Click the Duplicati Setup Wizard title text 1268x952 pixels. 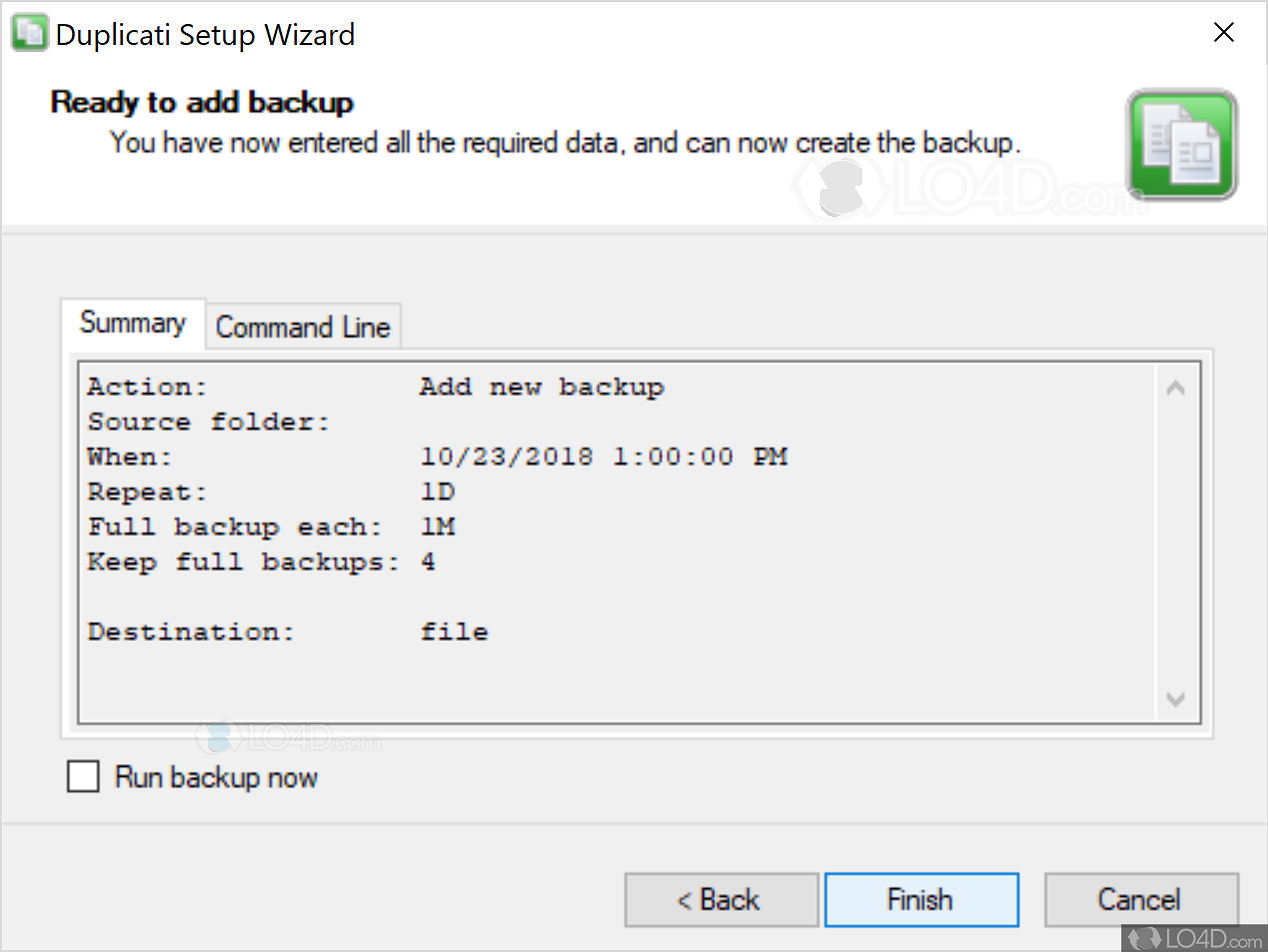pyautogui.click(x=205, y=35)
